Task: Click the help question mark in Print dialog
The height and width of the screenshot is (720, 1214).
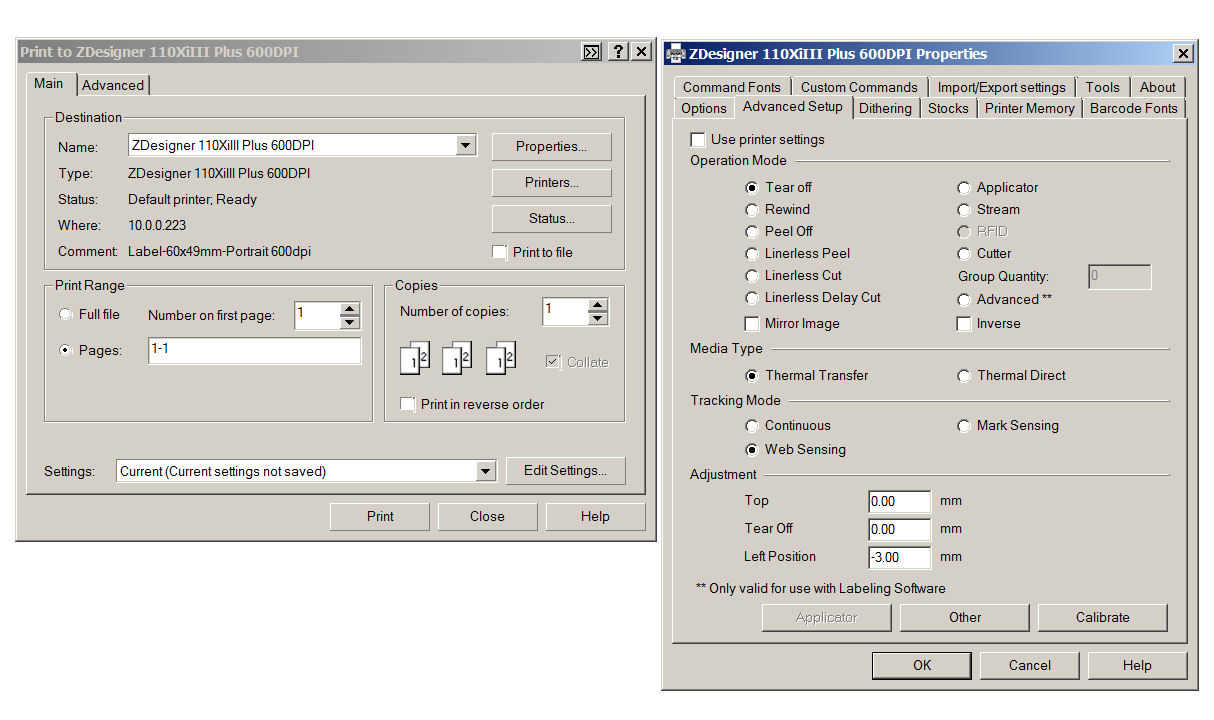Action: 618,52
